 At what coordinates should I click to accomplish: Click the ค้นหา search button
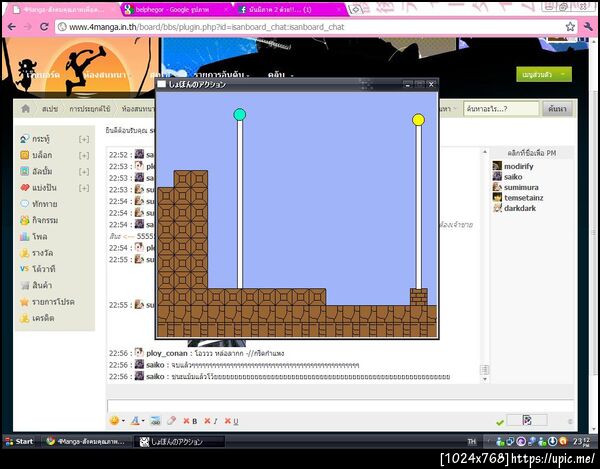tap(557, 109)
